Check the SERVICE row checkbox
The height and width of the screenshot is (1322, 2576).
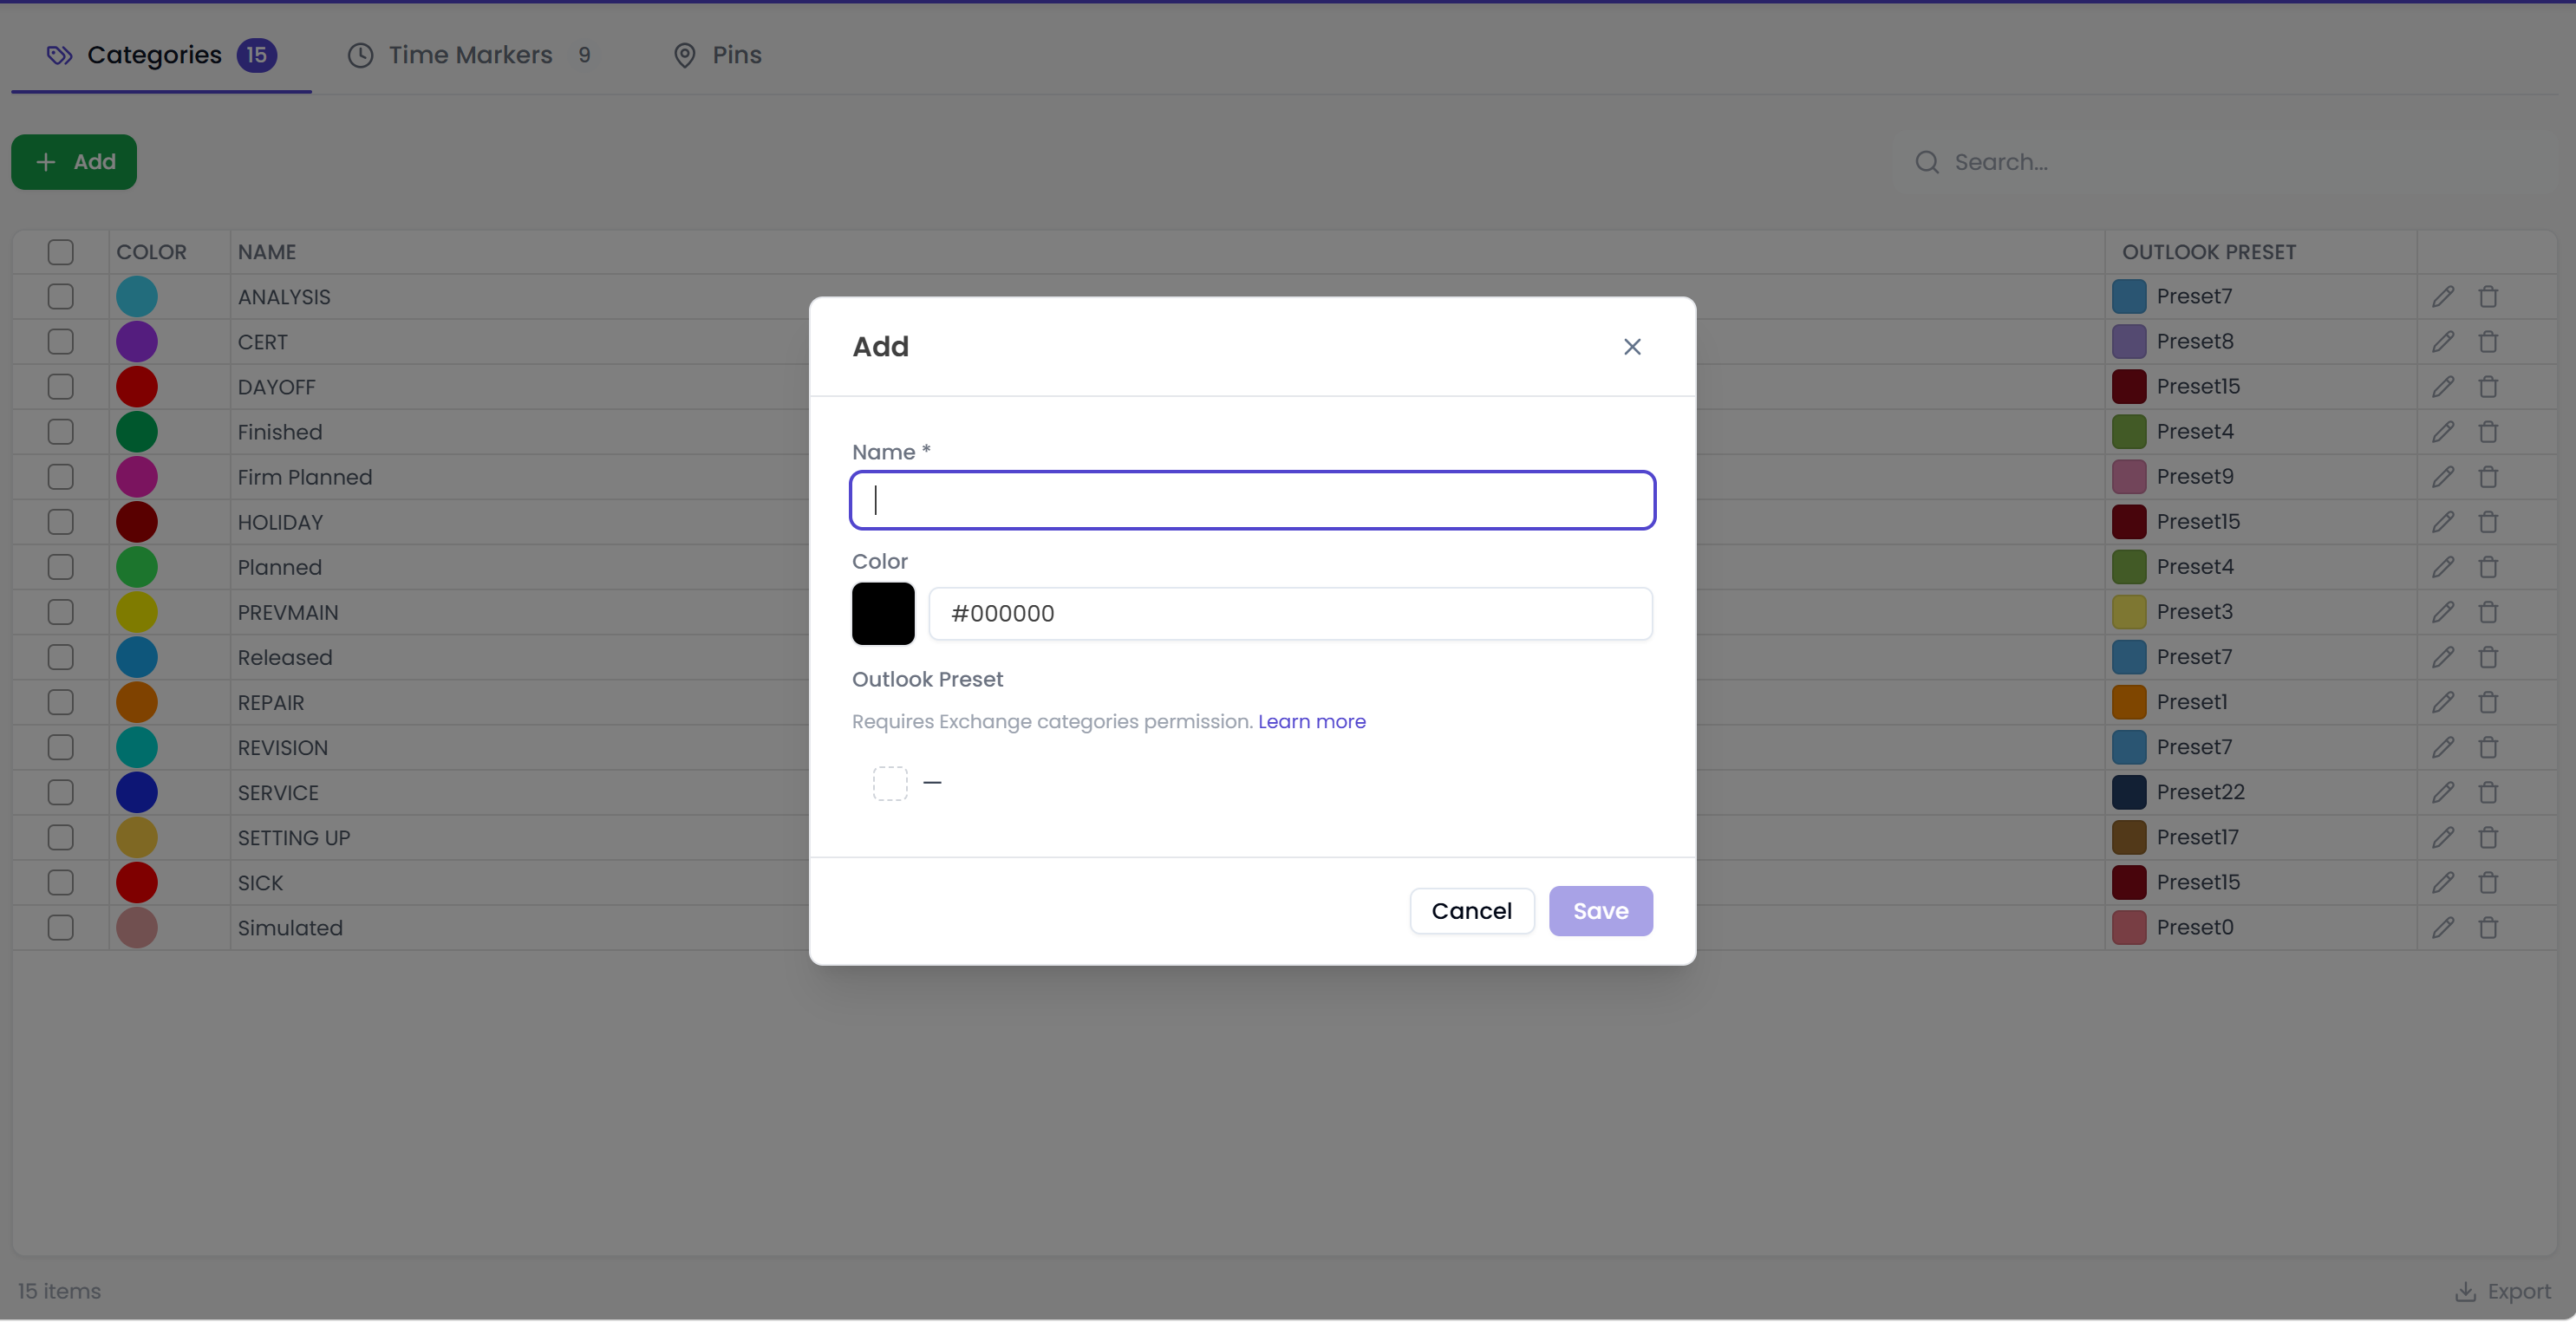61,792
